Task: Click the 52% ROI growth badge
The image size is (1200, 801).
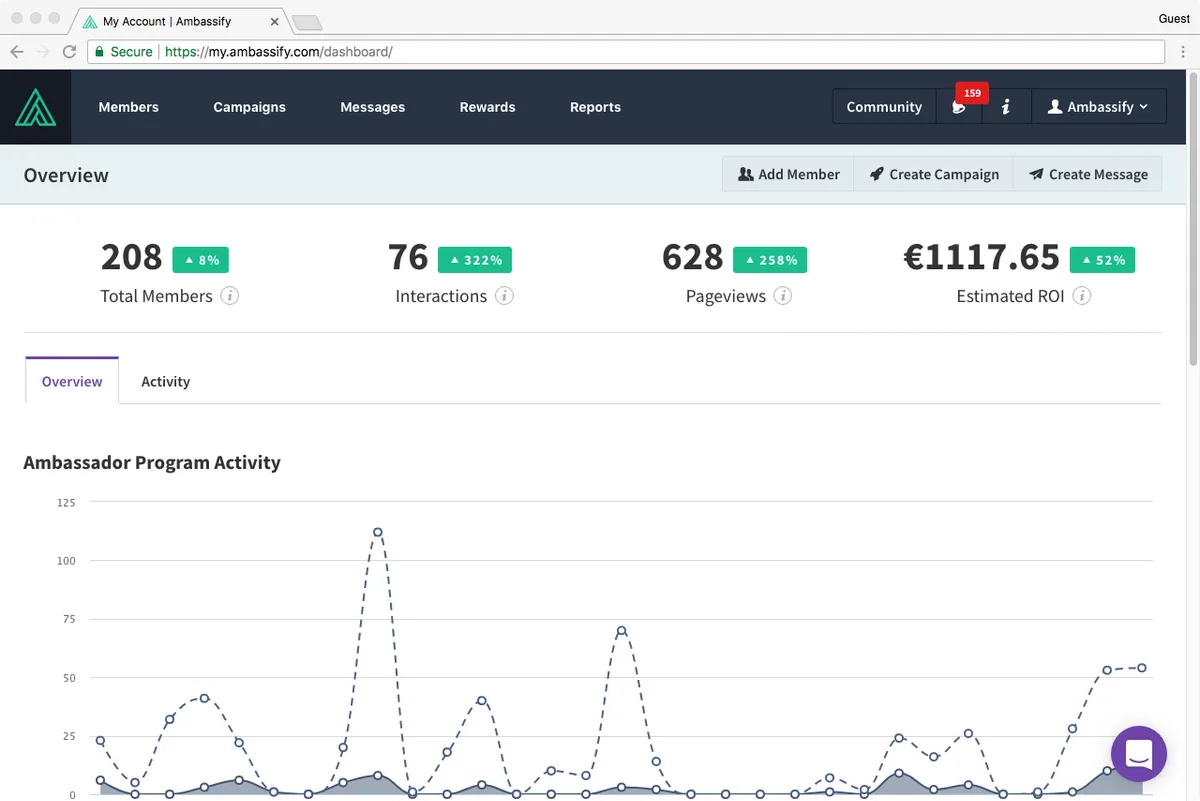Action: click(x=1102, y=260)
